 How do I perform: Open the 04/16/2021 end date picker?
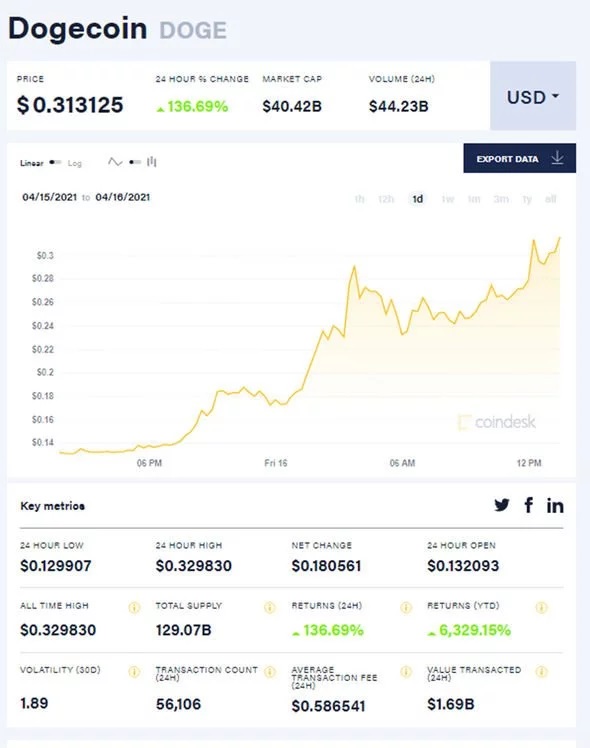tap(123, 197)
